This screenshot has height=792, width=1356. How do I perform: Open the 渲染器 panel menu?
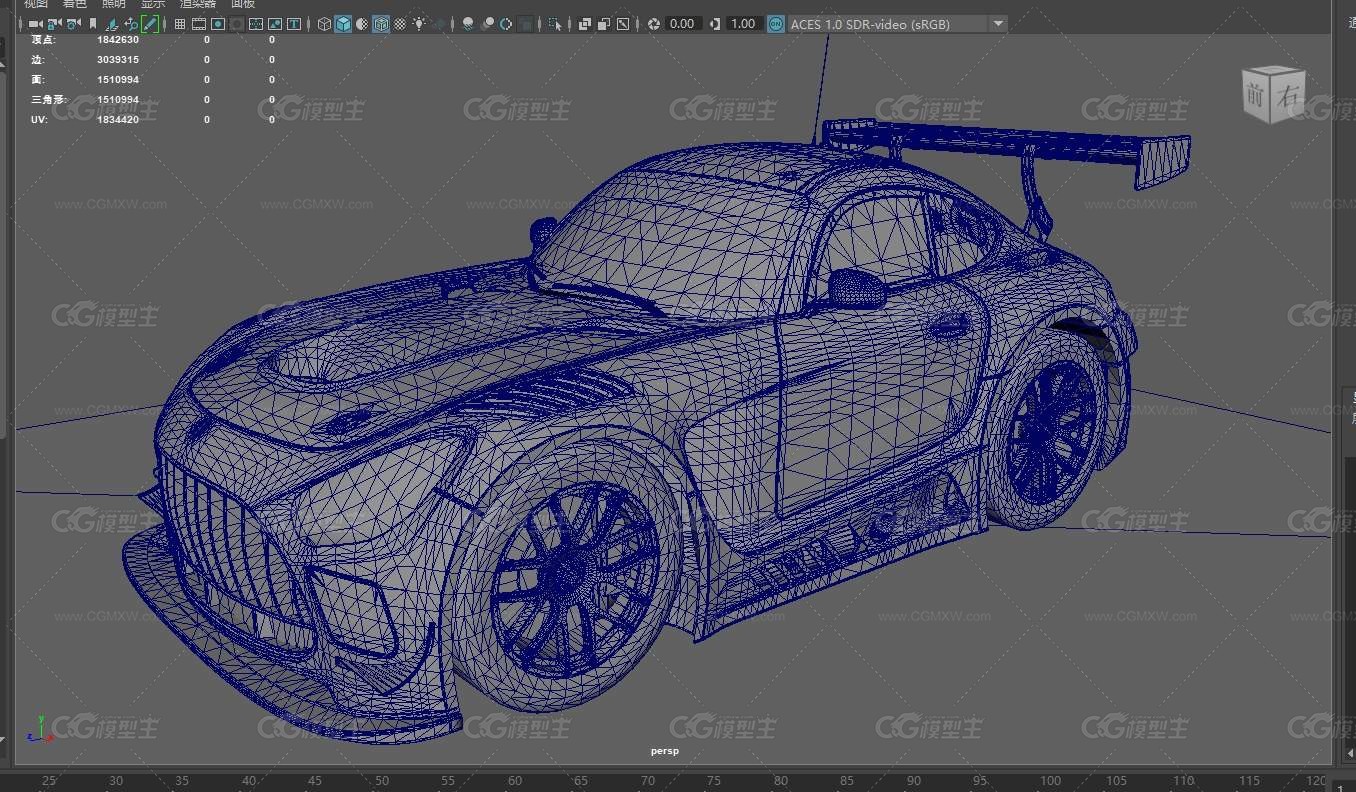(198, 4)
